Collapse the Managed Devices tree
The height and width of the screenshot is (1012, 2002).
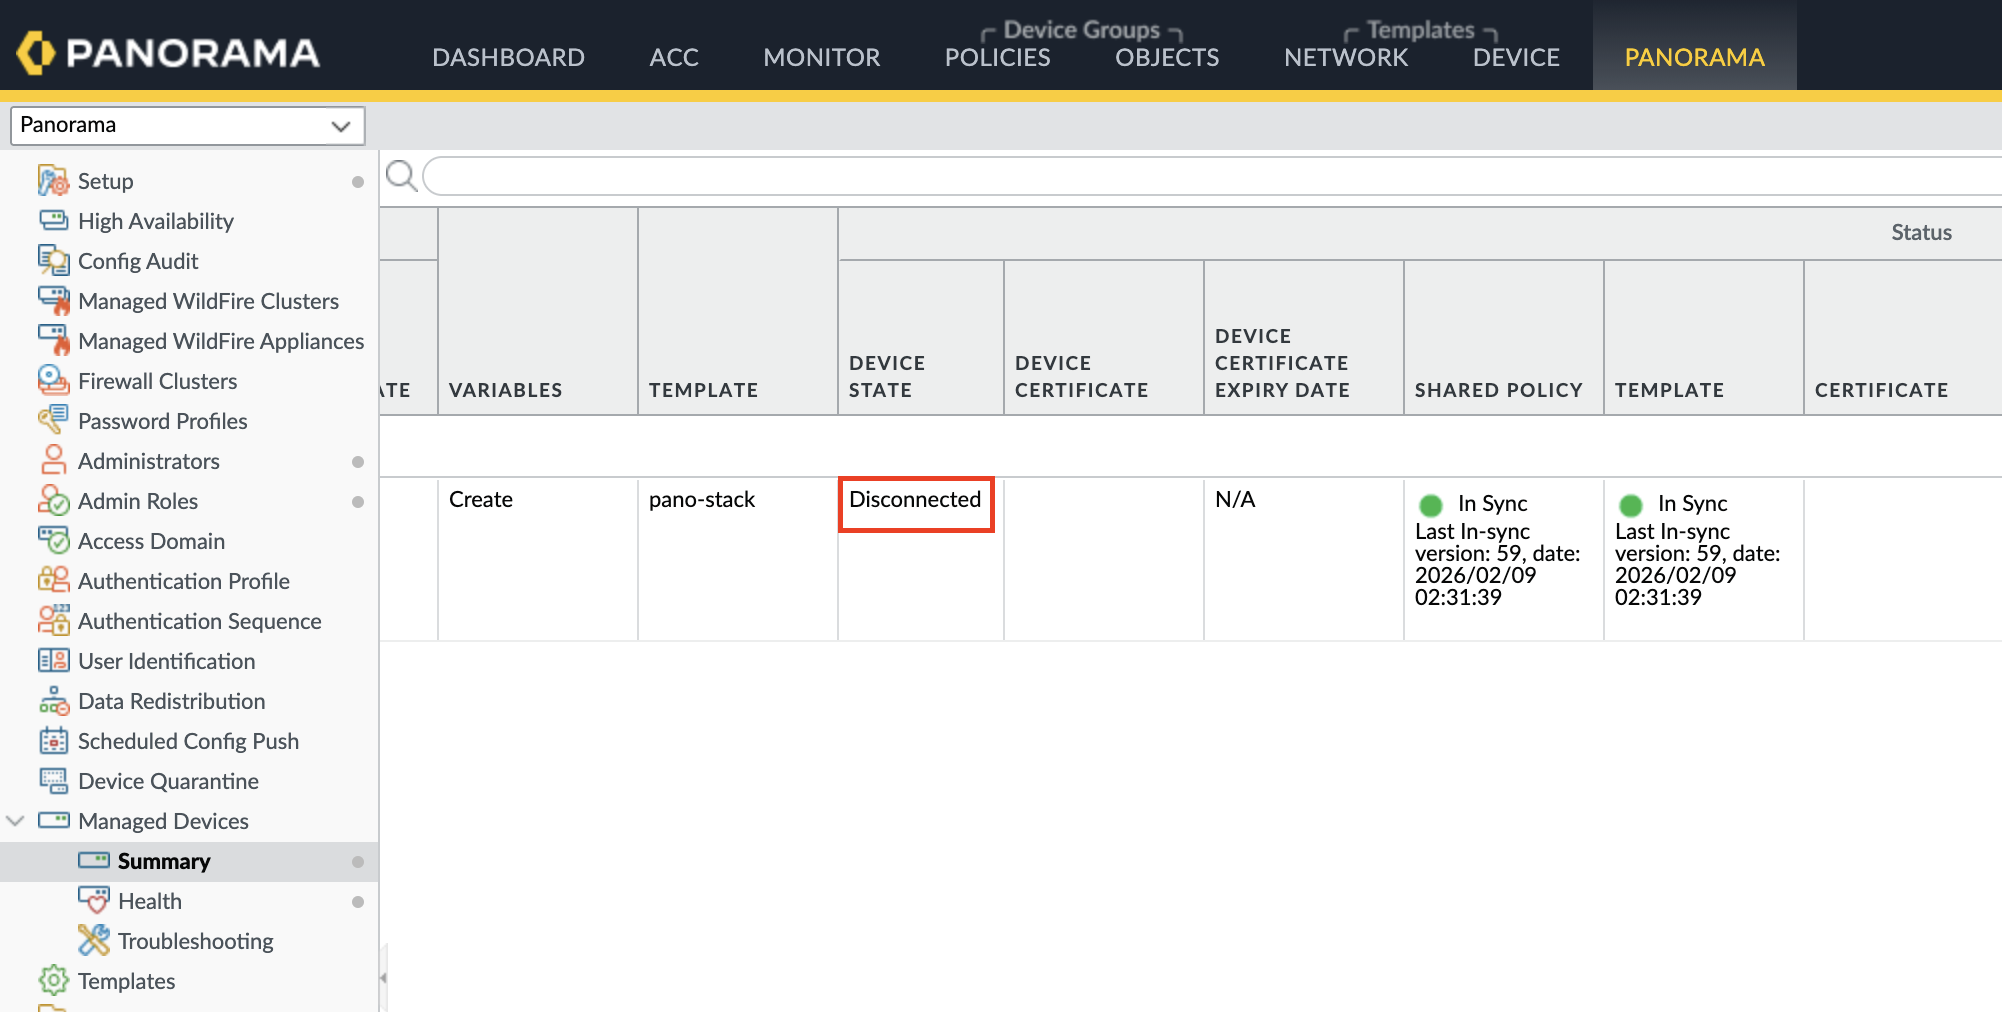coord(14,821)
